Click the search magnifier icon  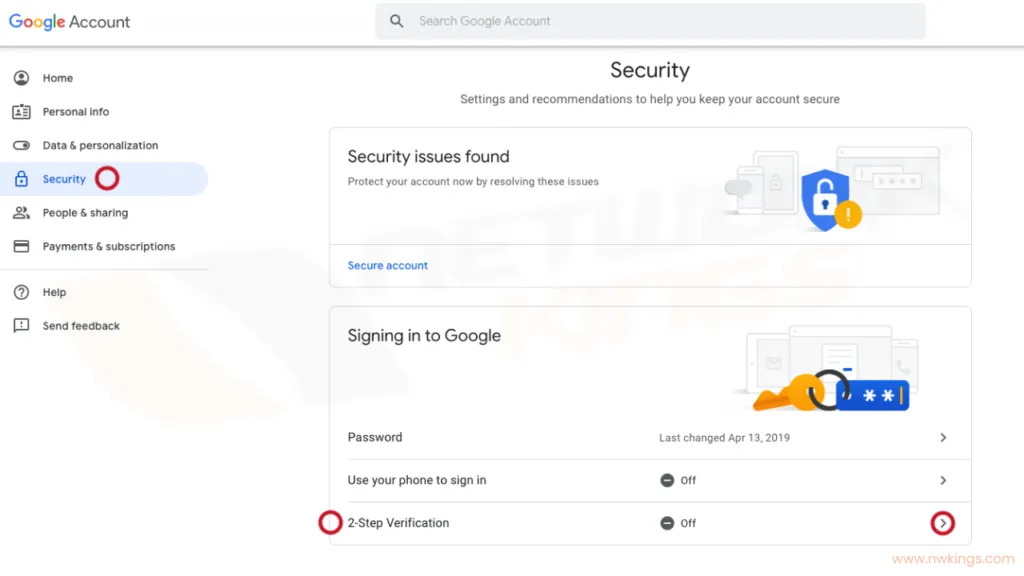click(397, 21)
